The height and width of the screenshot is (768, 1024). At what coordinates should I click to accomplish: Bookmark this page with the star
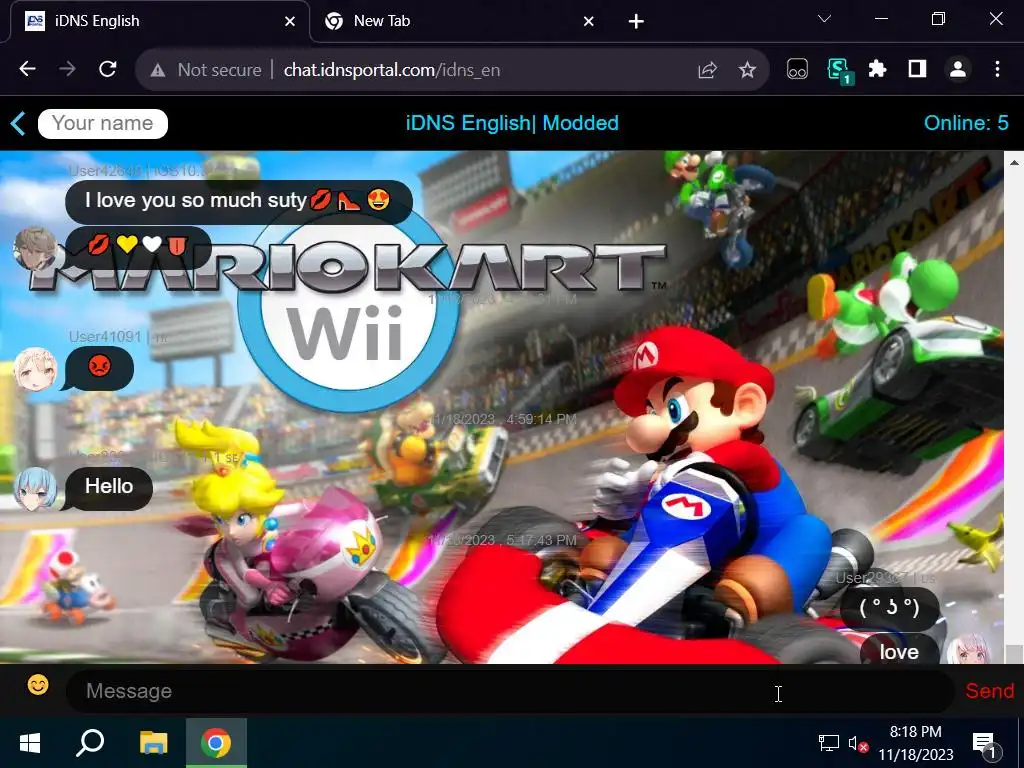click(747, 70)
